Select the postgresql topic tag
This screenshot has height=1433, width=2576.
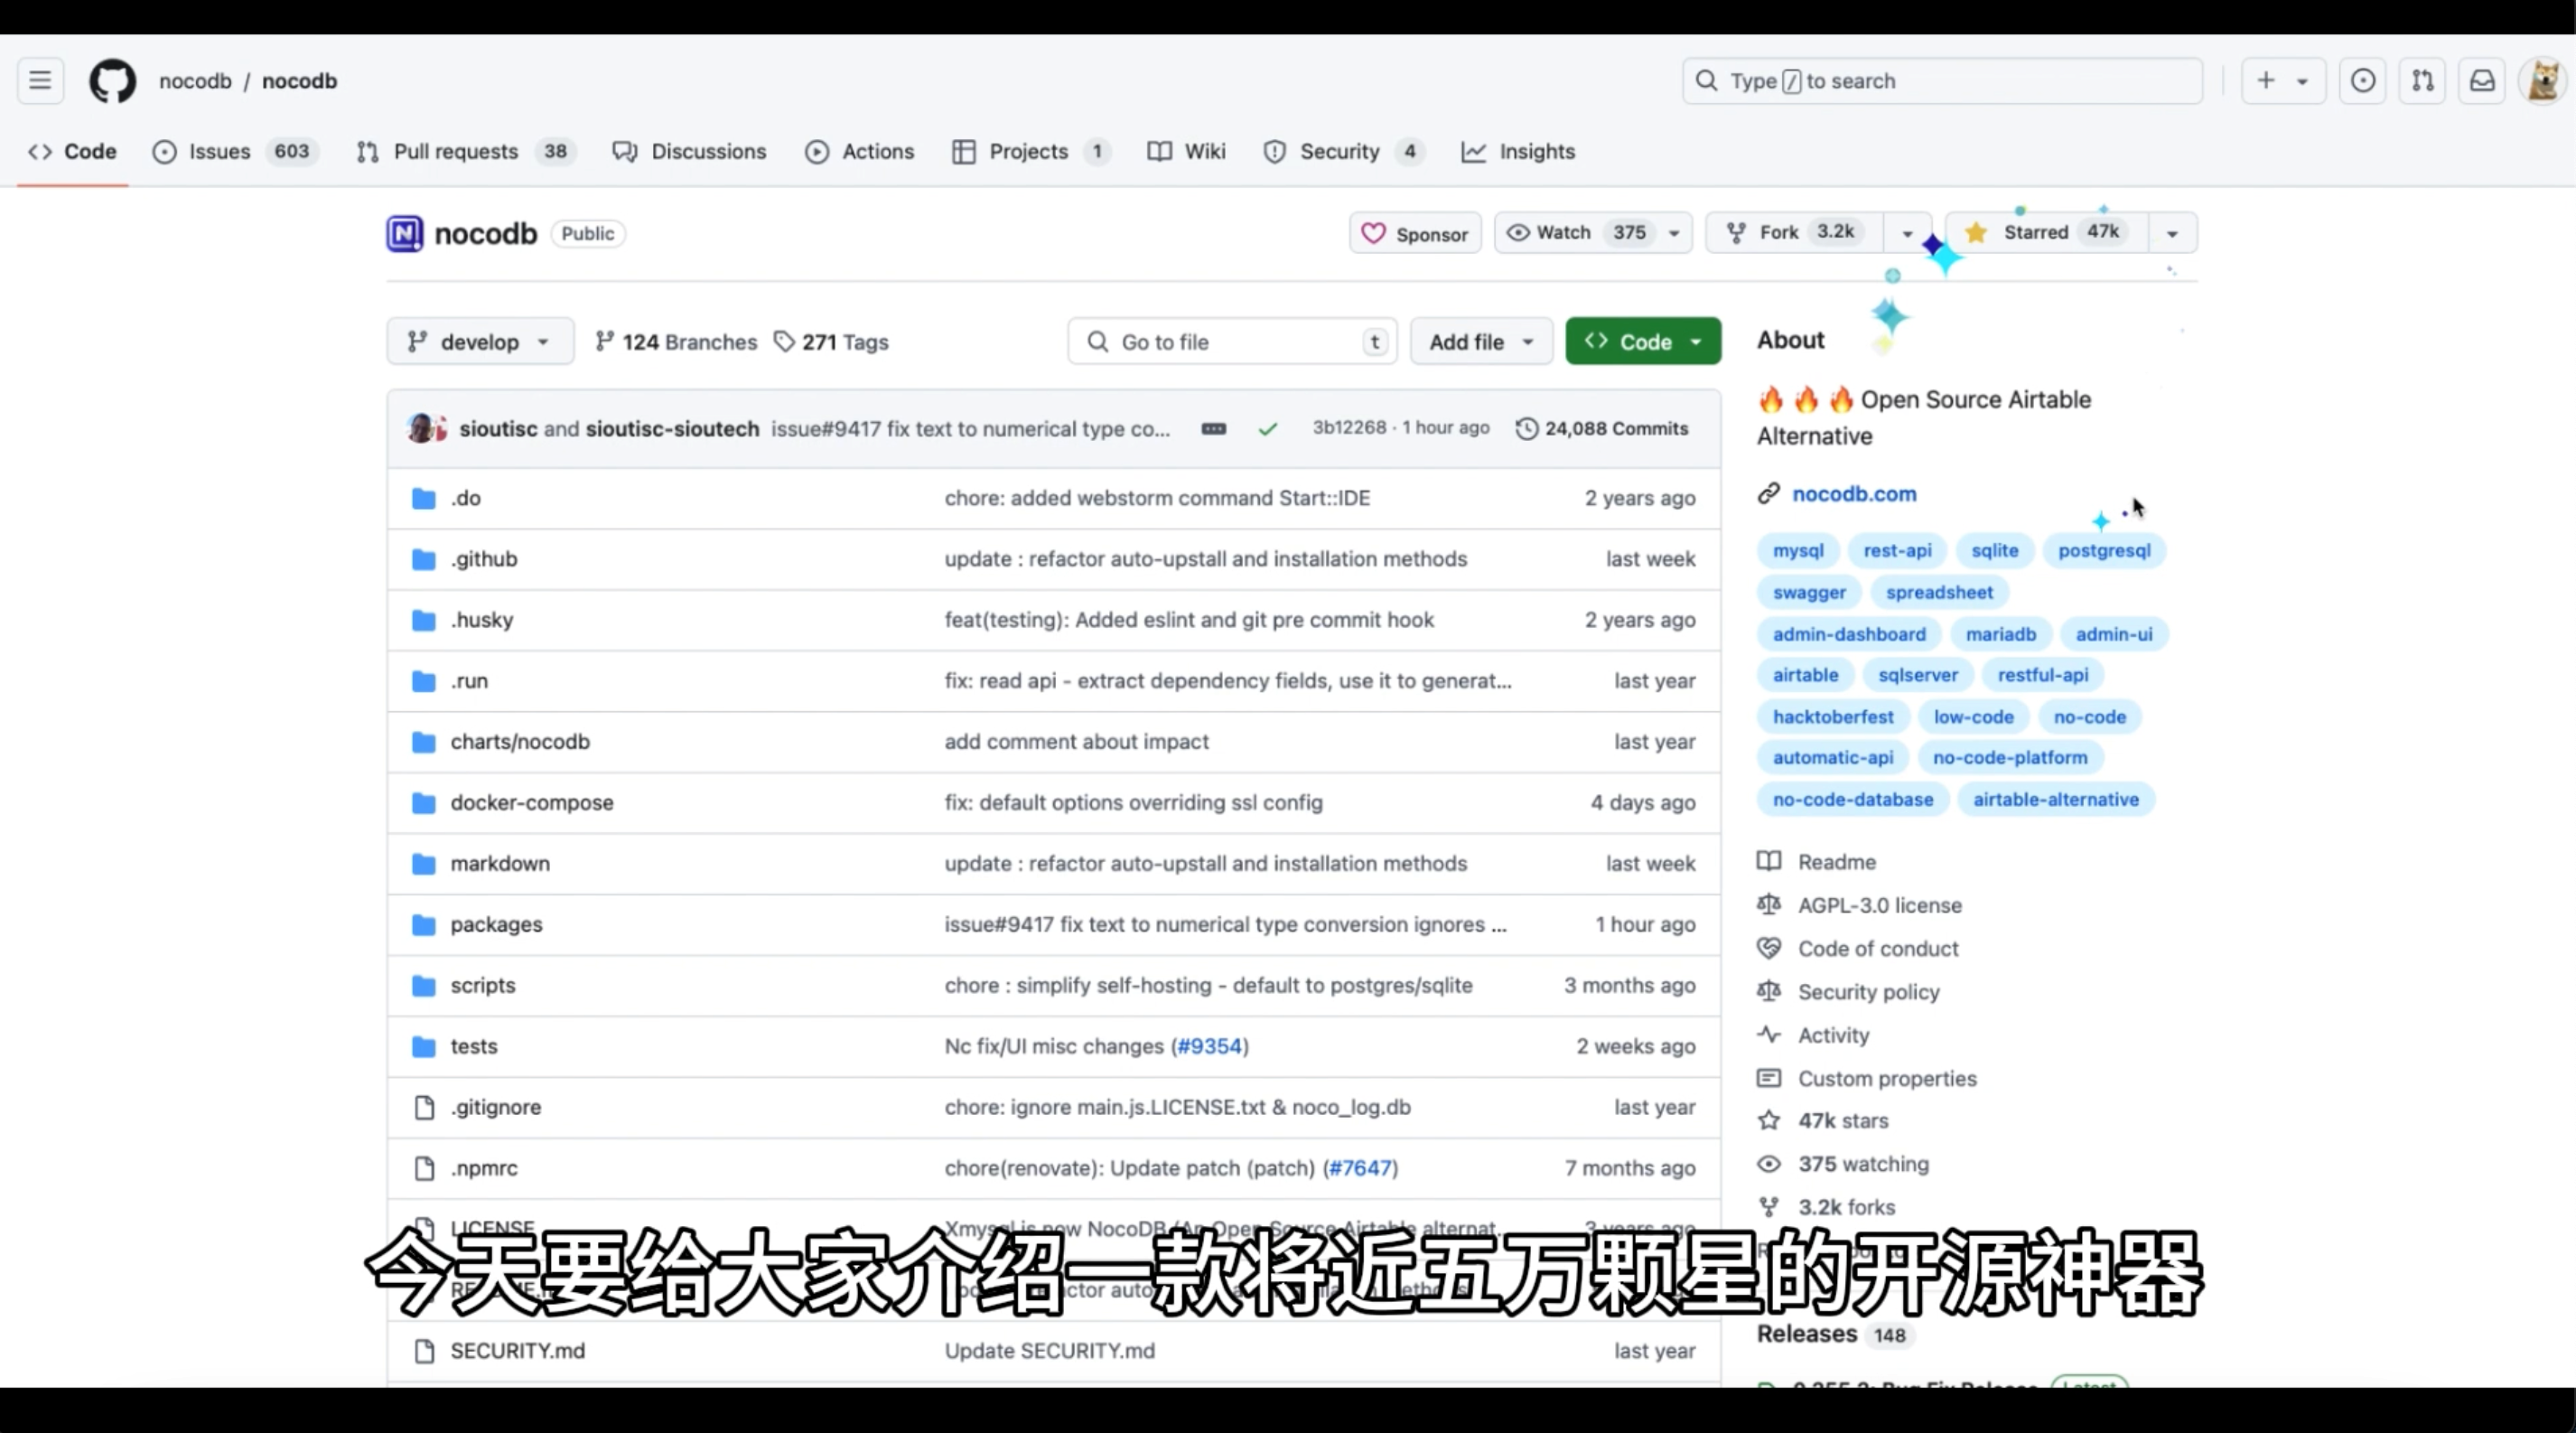pyautogui.click(x=2104, y=551)
